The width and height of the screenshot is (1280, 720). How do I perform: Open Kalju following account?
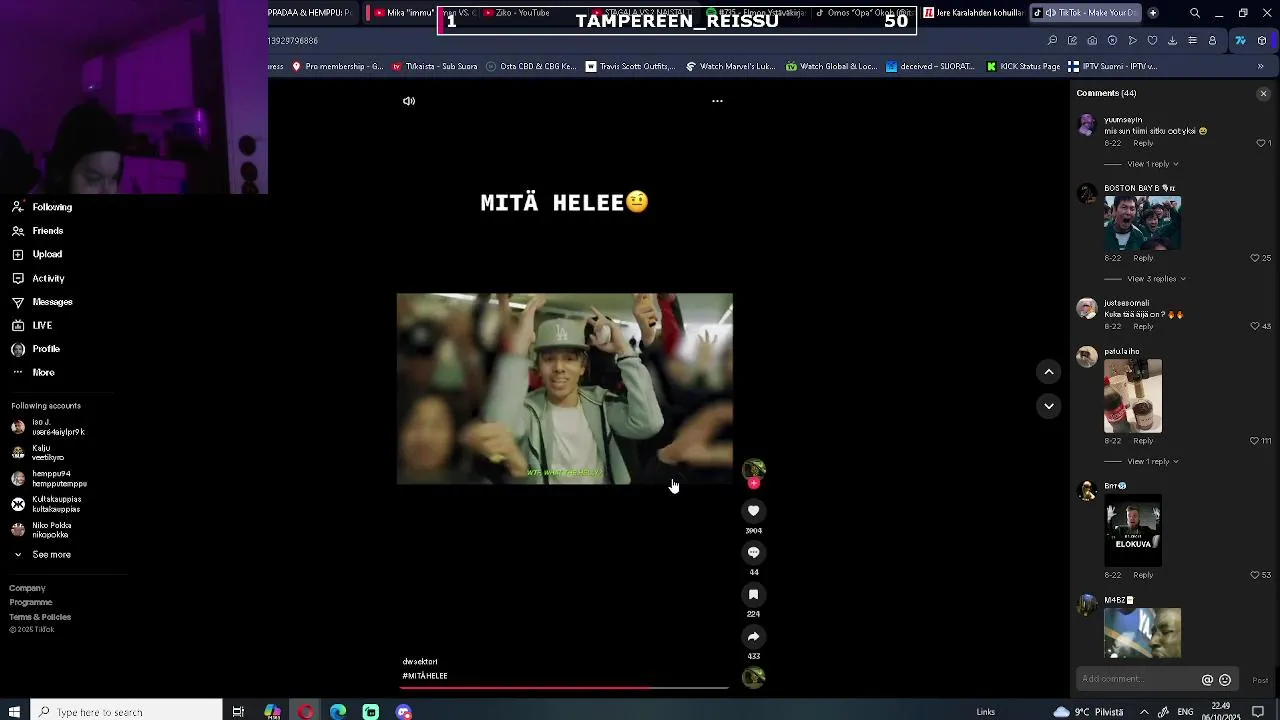40,453
